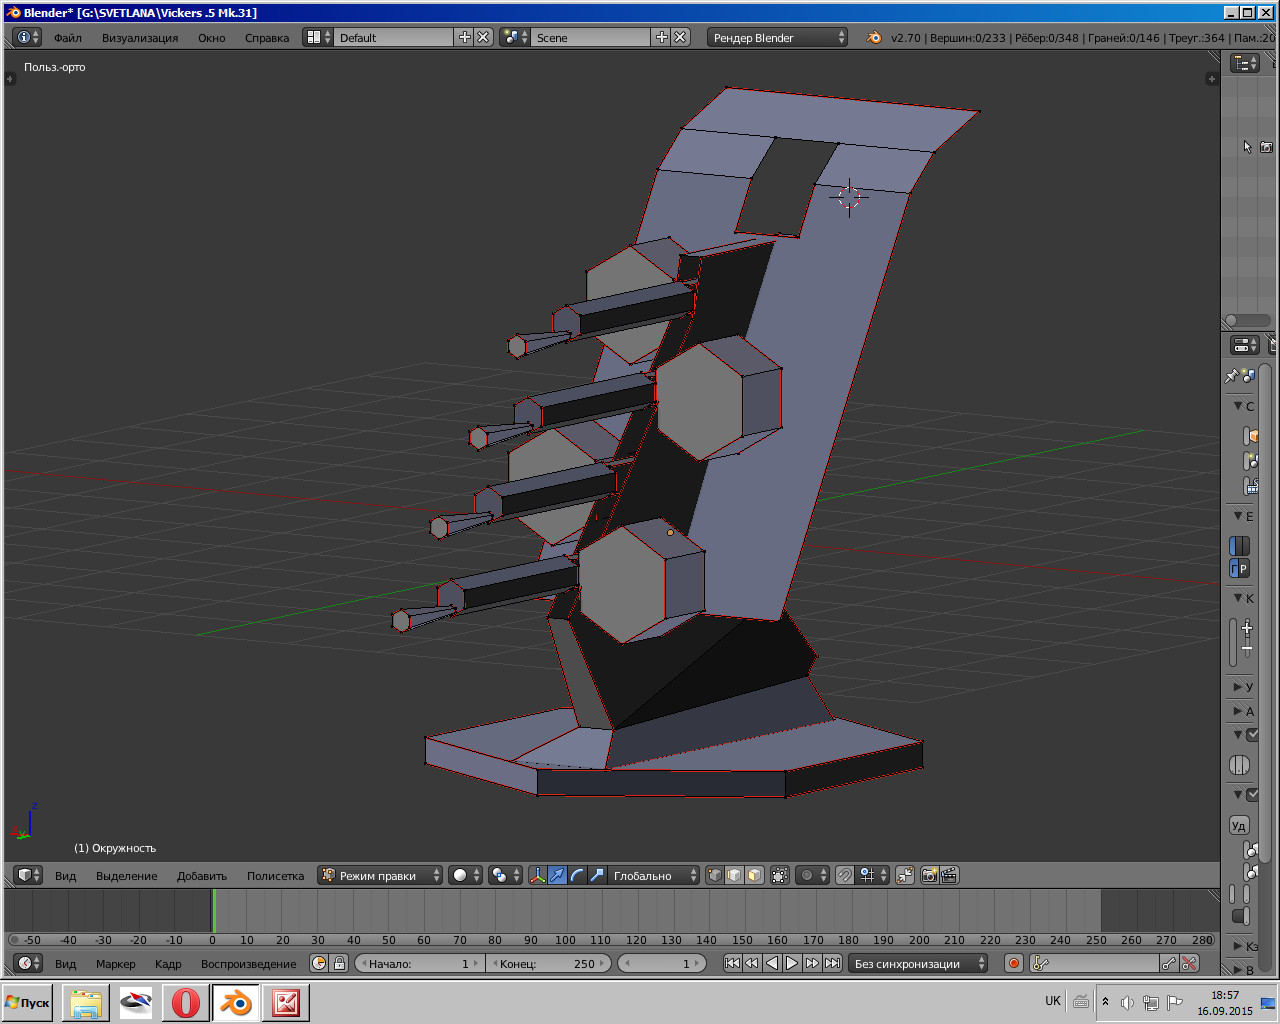1280x1024 pixels.
Task: Click the outliner horizontal scrollbar
Action: 1246,320
